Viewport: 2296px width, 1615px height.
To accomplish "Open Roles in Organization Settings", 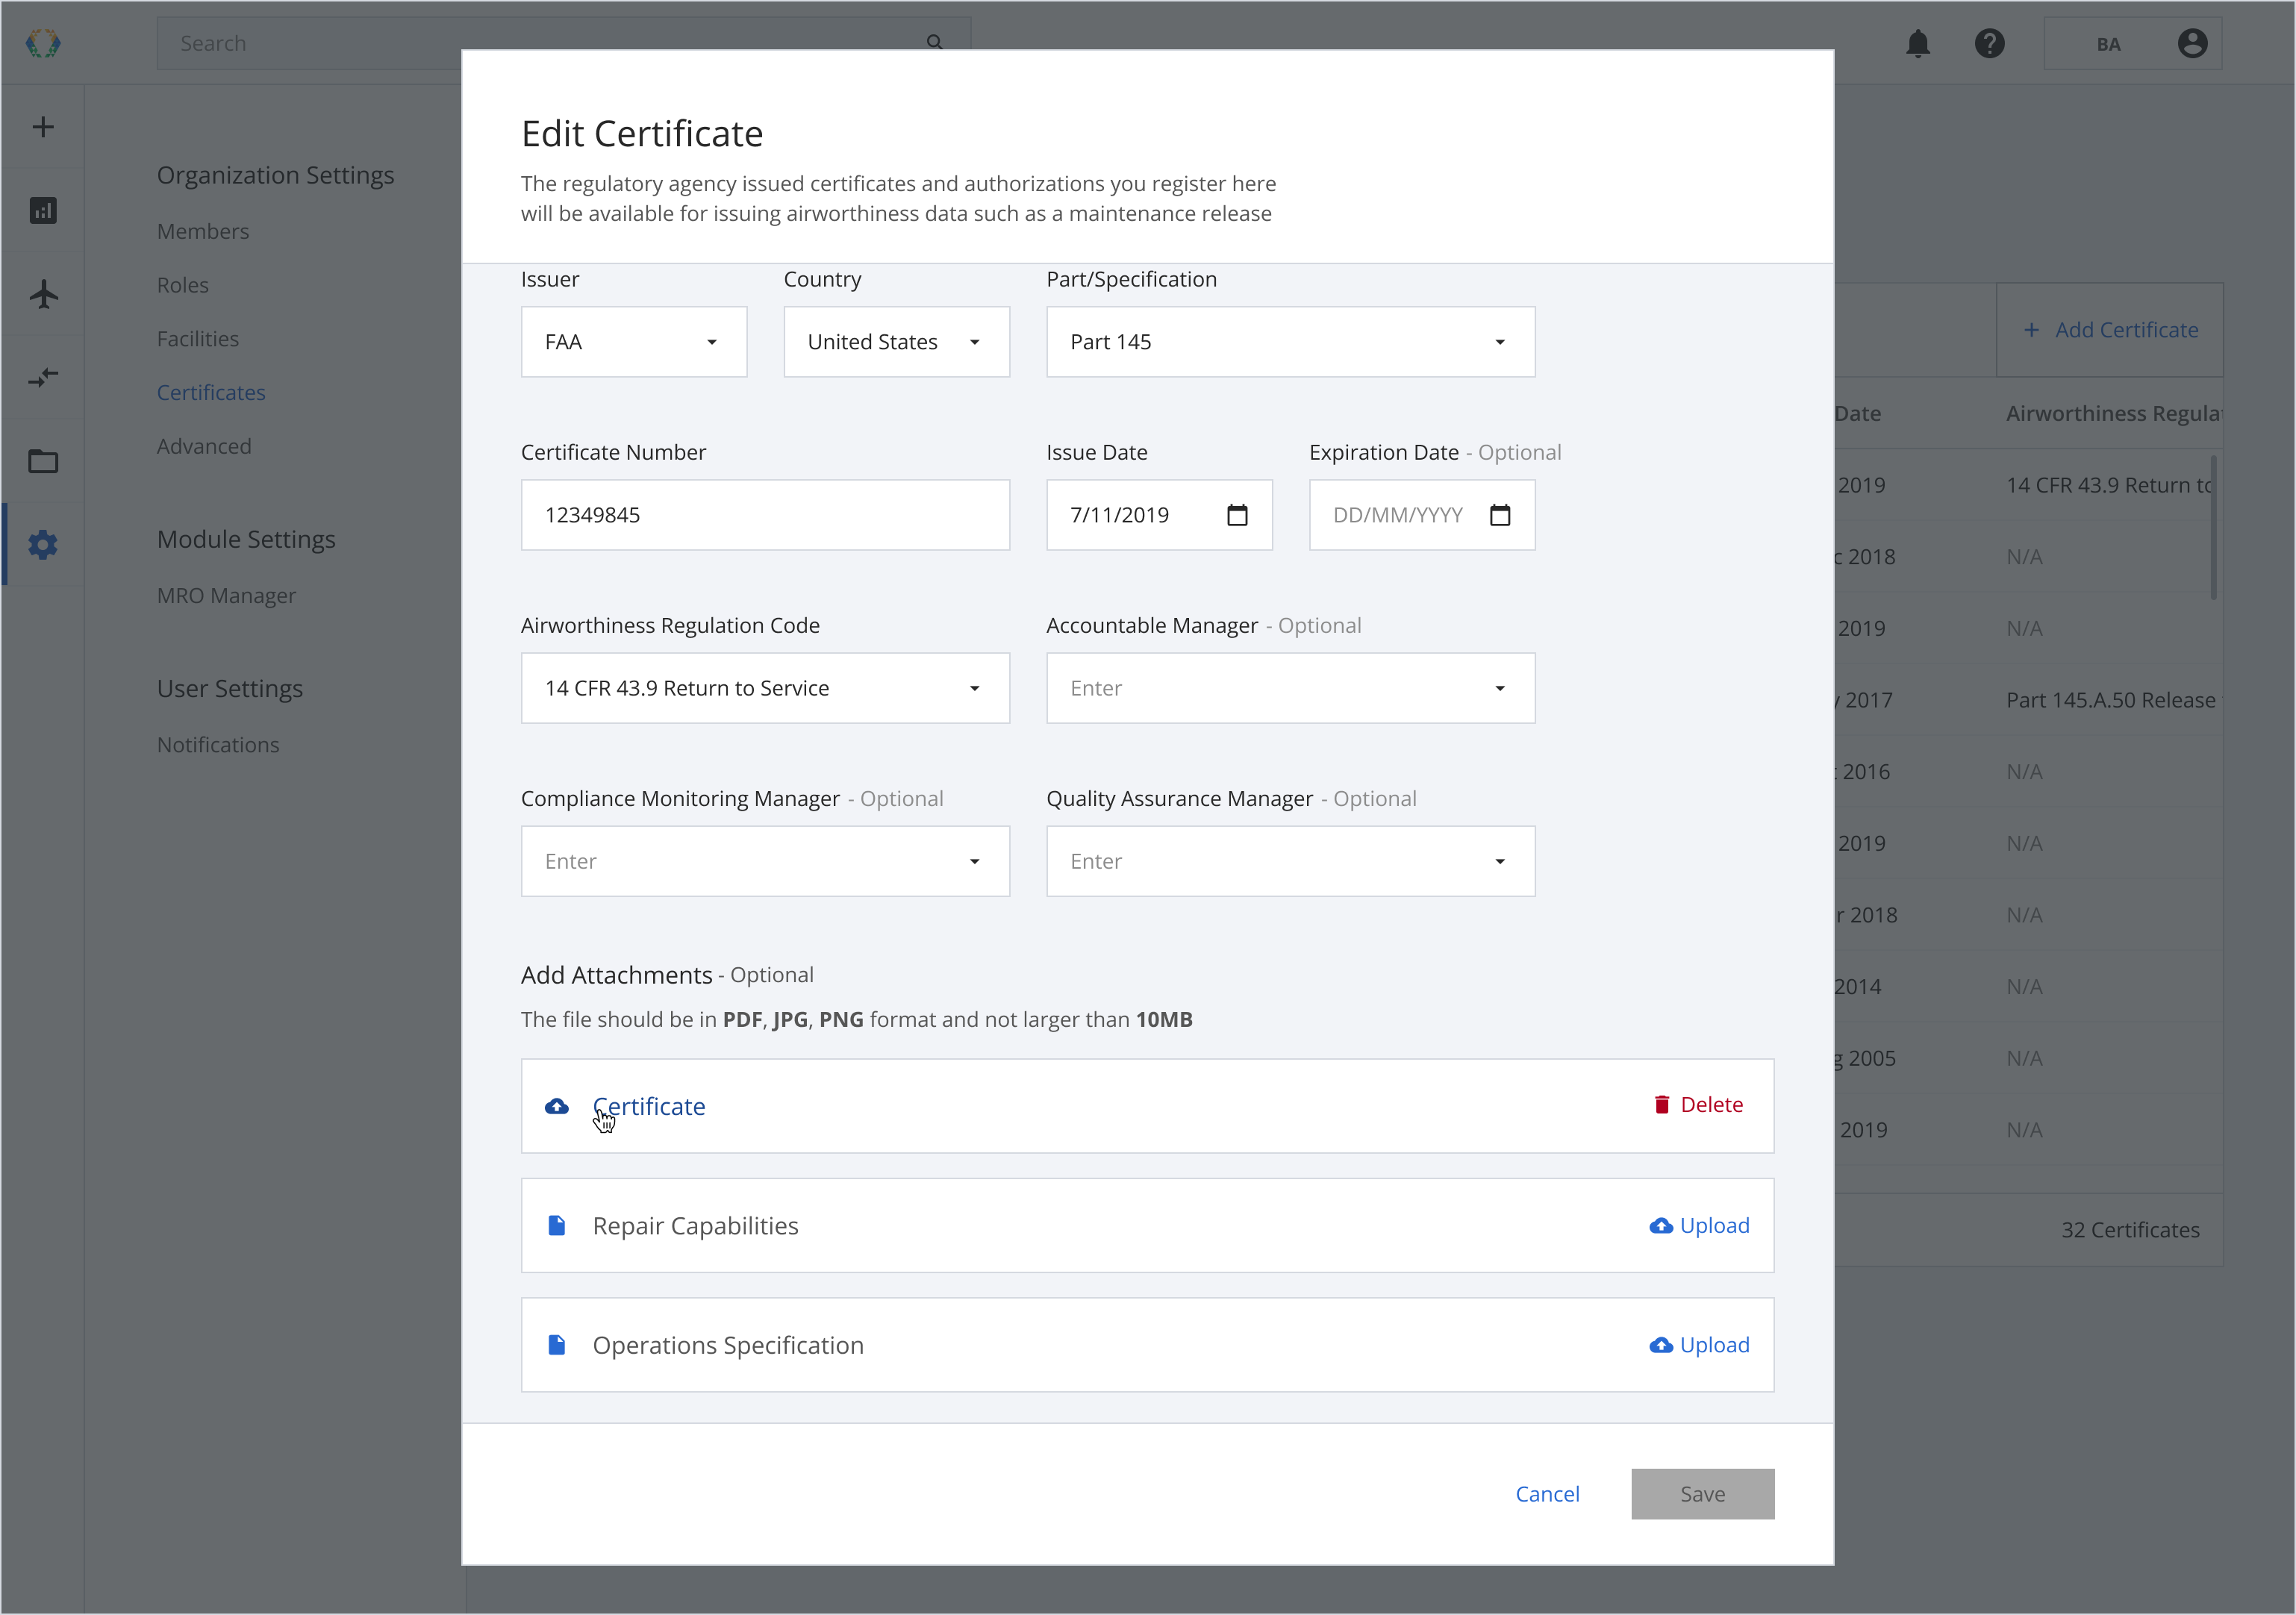I will point(183,285).
